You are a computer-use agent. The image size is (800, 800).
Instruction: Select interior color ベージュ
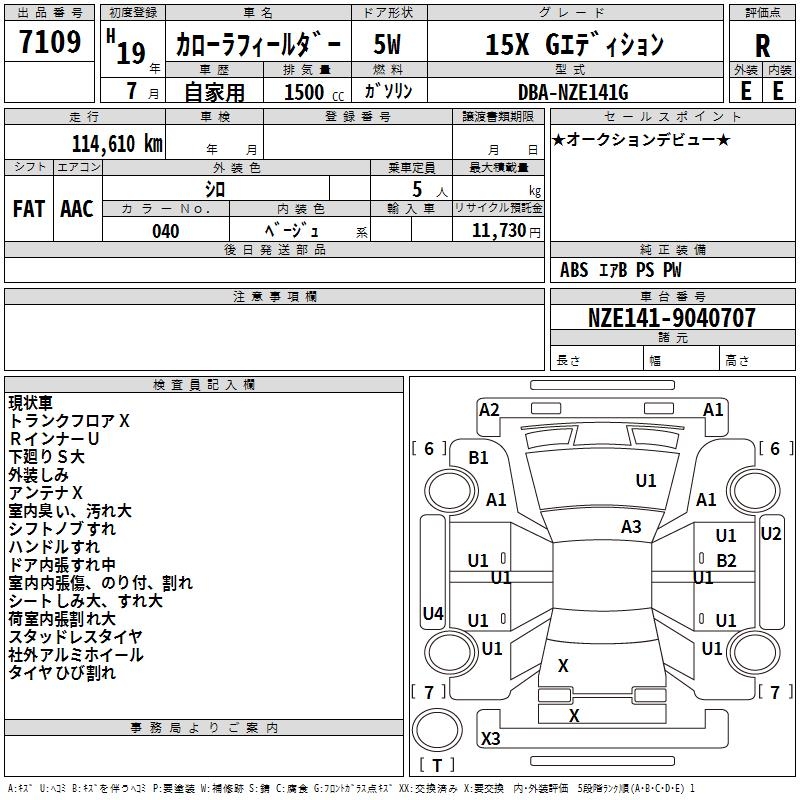coord(292,231)
